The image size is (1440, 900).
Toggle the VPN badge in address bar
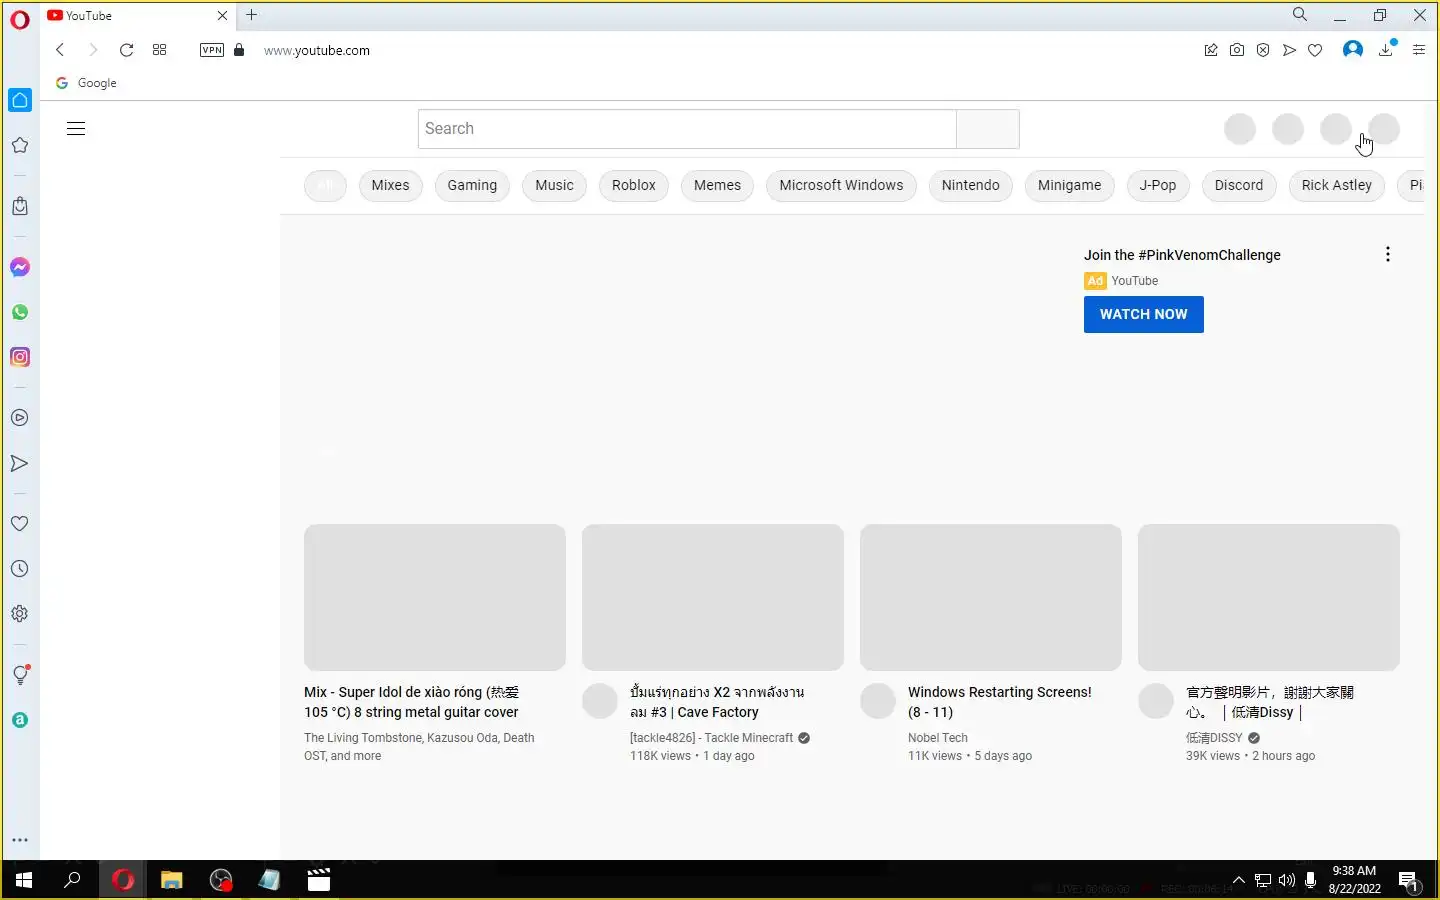point(212,50)
